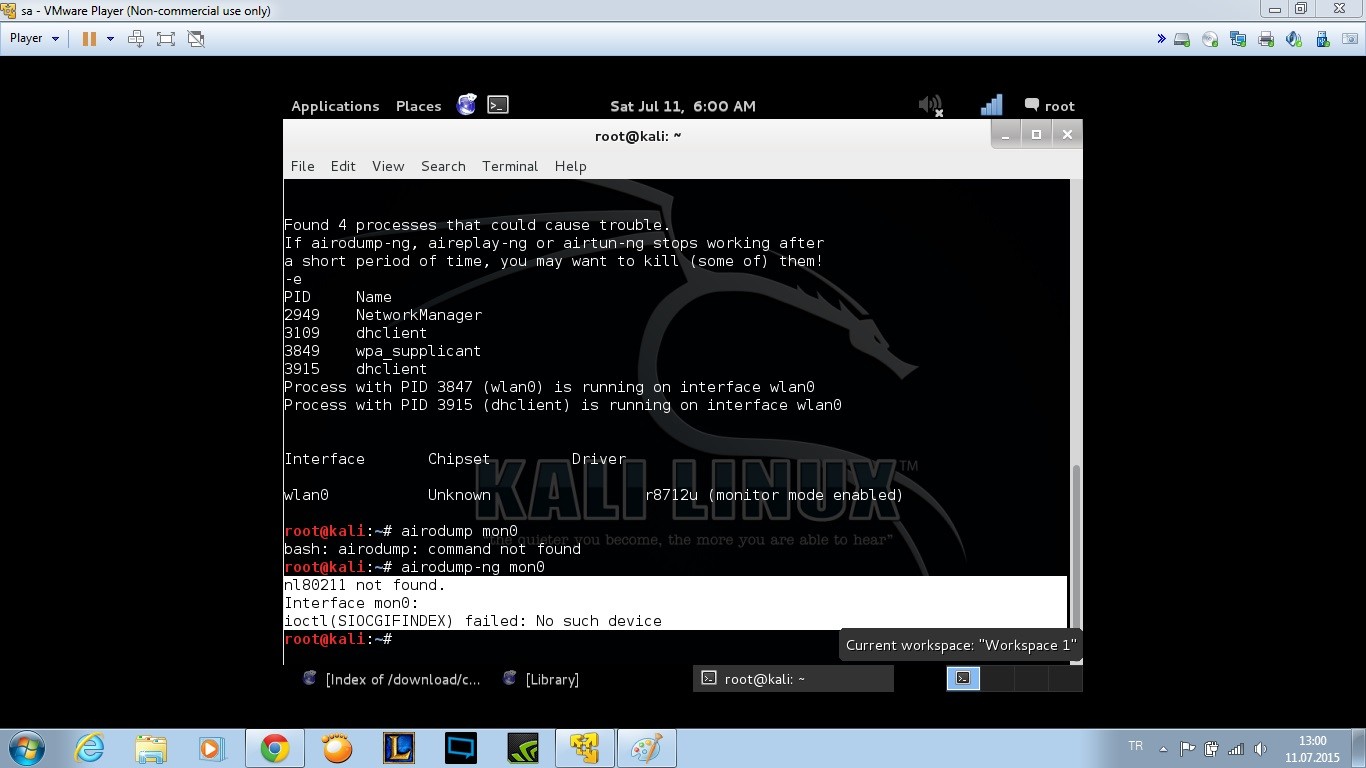Click the CD/DVD drive device icon
The image size is (1366, 768).
(x=1210, y=39)
